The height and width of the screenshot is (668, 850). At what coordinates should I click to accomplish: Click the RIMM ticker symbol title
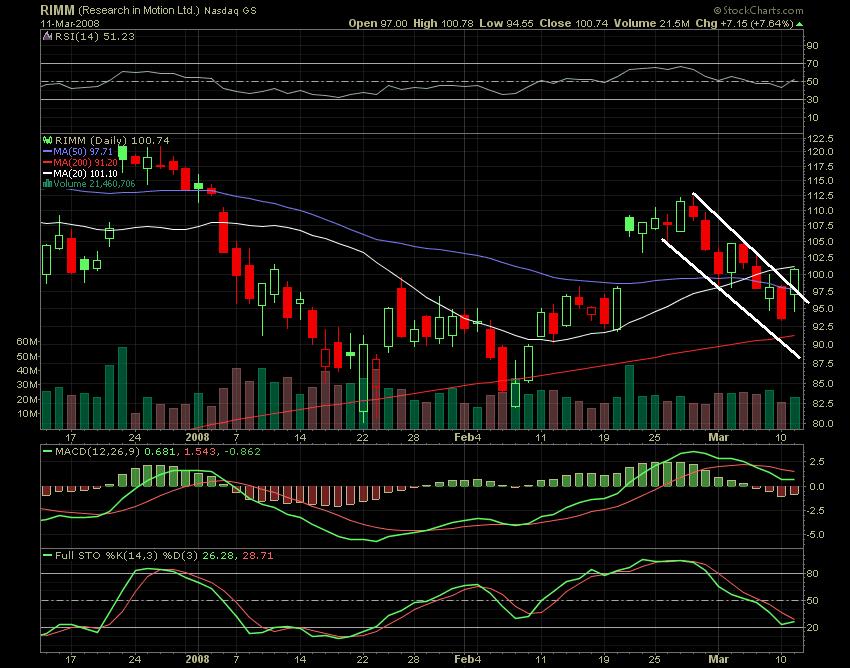(57, 10)
